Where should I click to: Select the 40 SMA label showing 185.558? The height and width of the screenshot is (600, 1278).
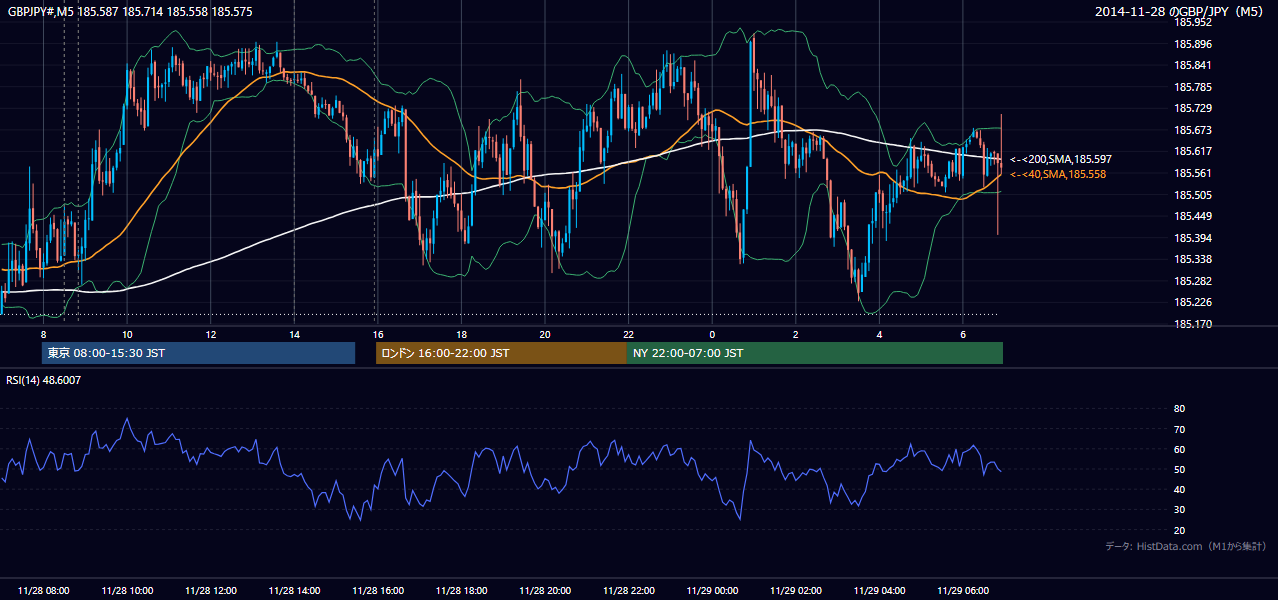pos(1058,174)
